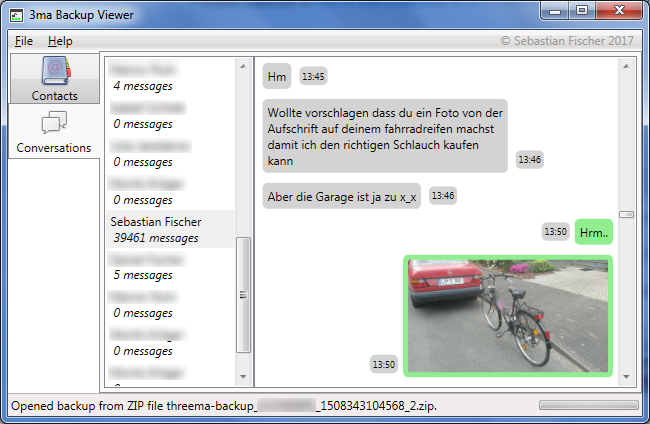Image resolution: width=650 pixels, height=424 pixels.
Task: Click contact list scroll up arrow
Action: click(x=243, y=66)
